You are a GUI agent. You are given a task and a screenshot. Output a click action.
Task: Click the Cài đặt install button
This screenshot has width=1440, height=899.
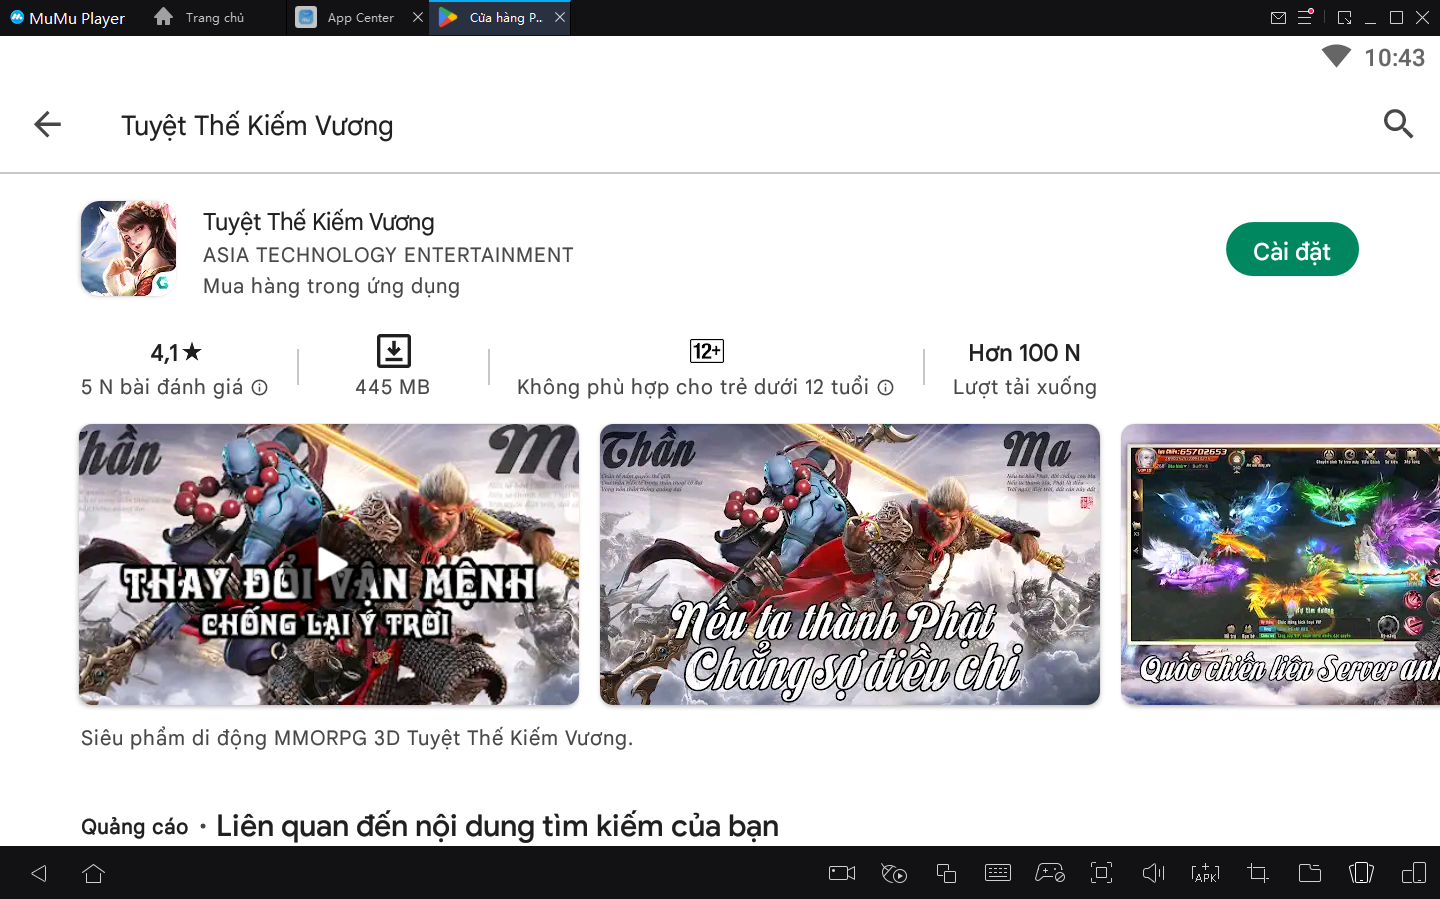pyautogui.click(x=1291, y=250)
